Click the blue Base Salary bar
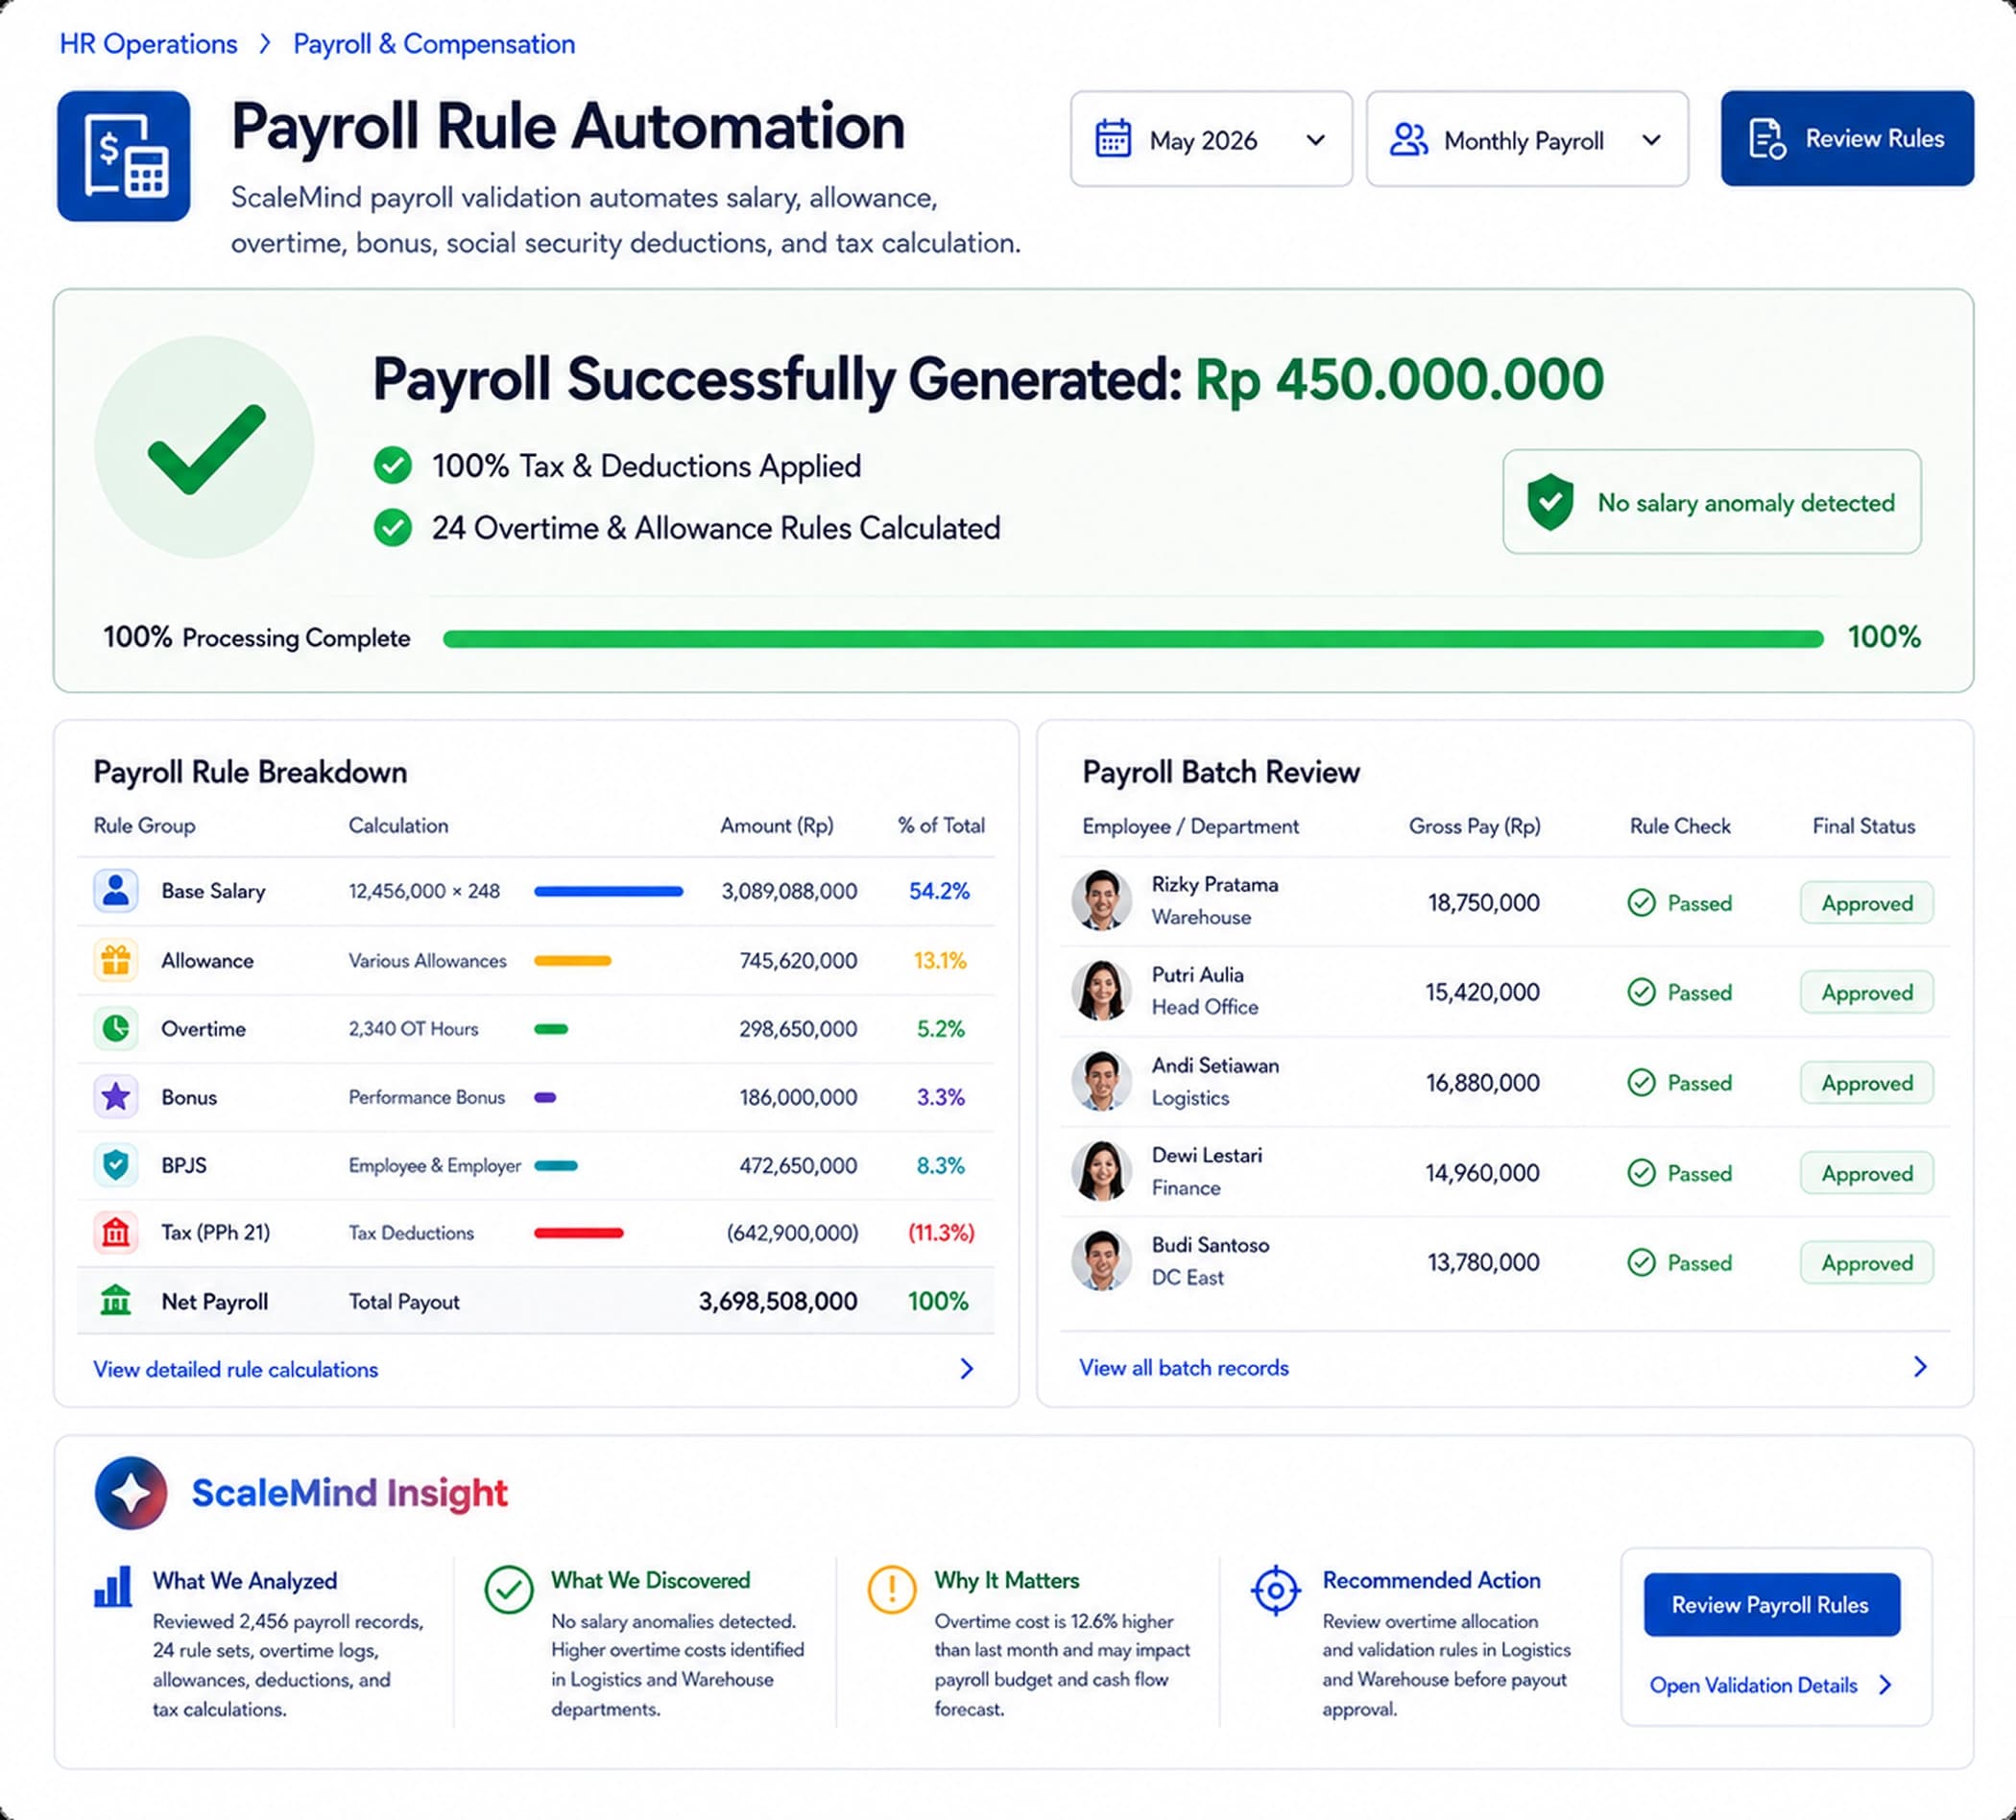The height and width of the screenshot is (1820, 2016). click(608, 890)
